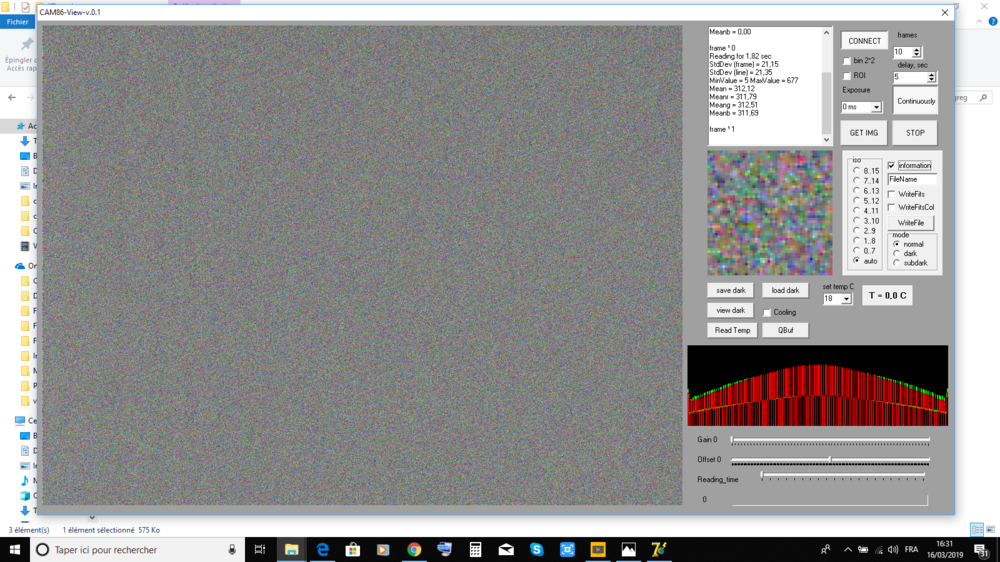Image resolution: width=1000 pixels, height=562 pixels.
Task: Click the frames spinner arrows
Action: click(916, 52)
